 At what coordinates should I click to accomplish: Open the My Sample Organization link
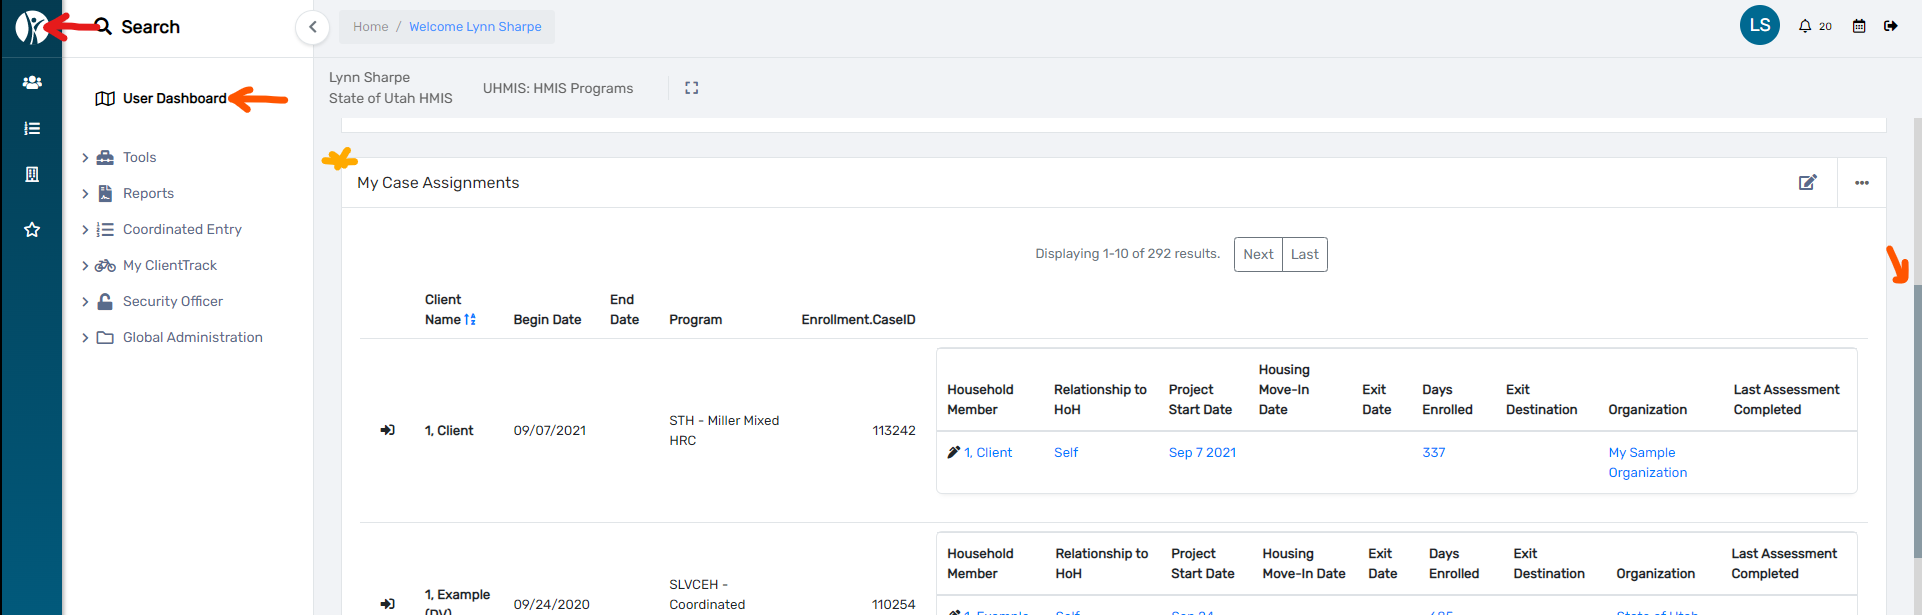tap(1647, 462)
